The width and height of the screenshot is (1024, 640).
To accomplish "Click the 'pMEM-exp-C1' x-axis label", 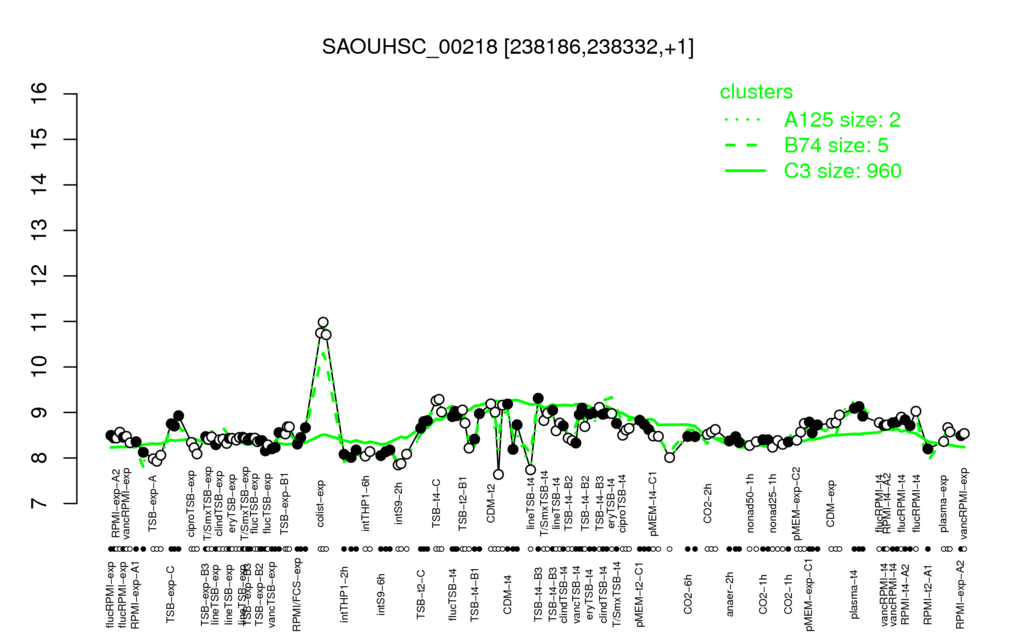I will tap(809, 594).
